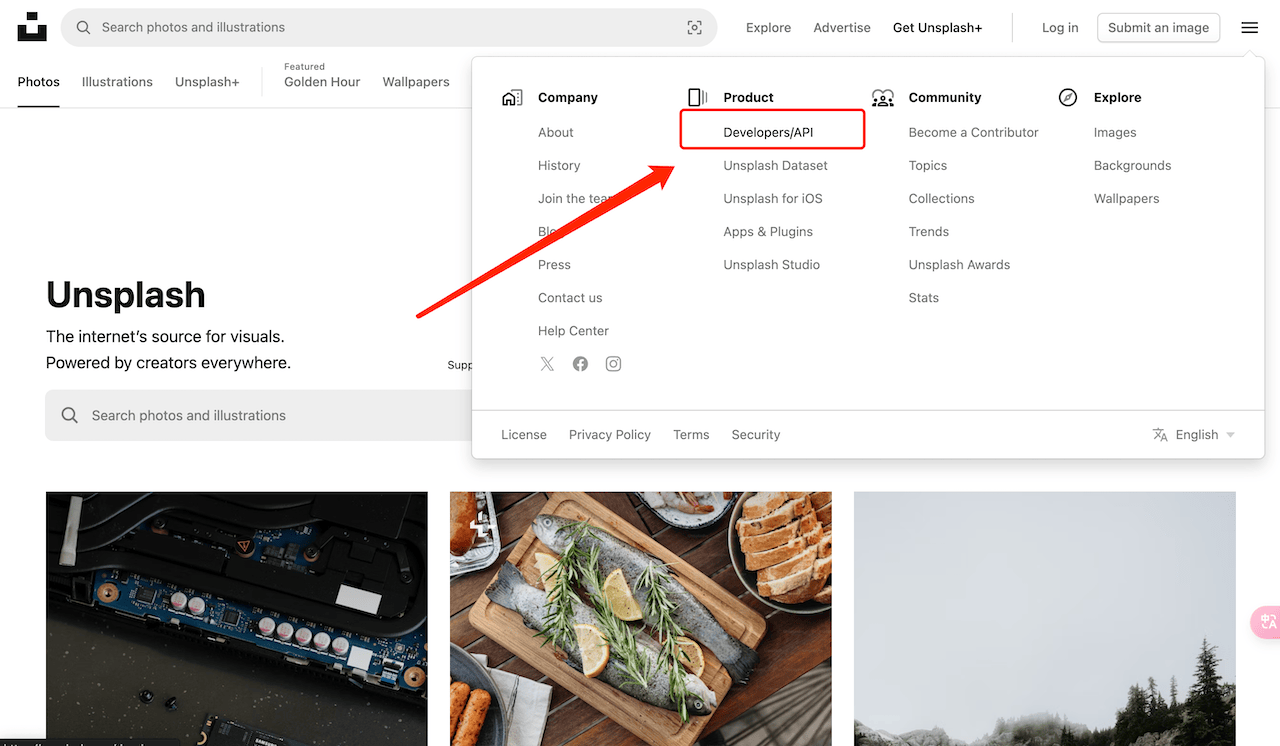Select Press in the Company menu
The image size is (1280, 746).
tap(554, 265)
